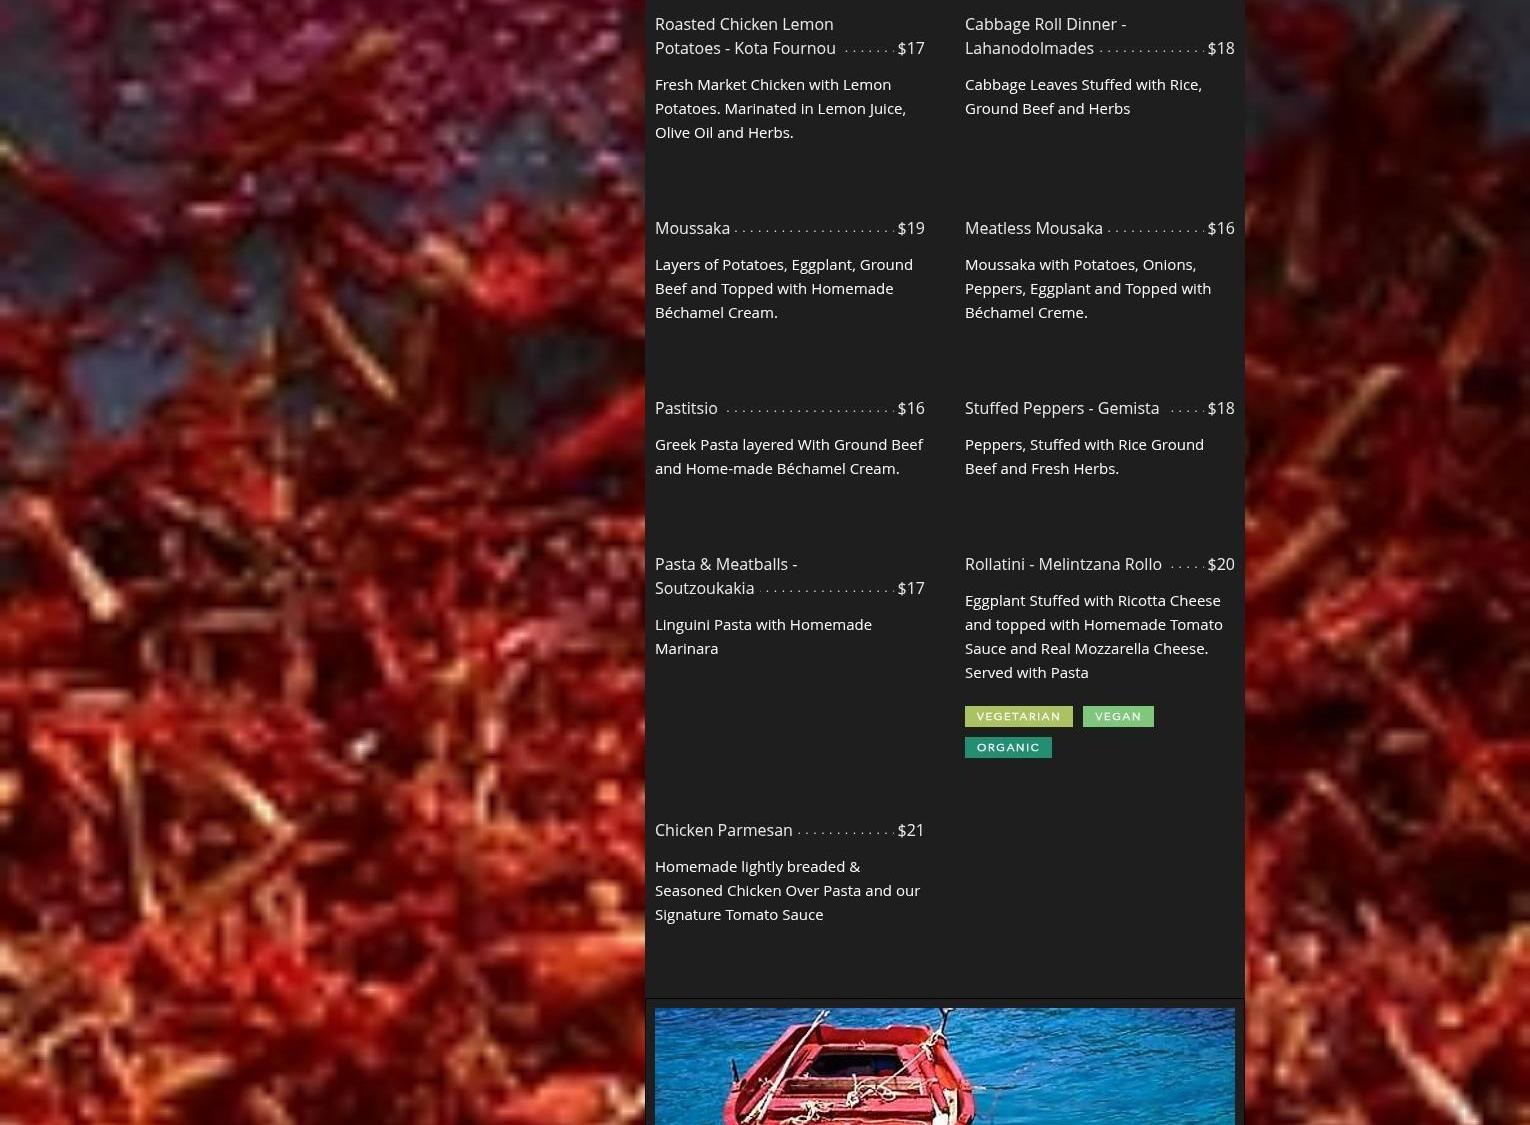
Task: Select the Meatless Mousaka menu item
Action: click(1033, 228)
